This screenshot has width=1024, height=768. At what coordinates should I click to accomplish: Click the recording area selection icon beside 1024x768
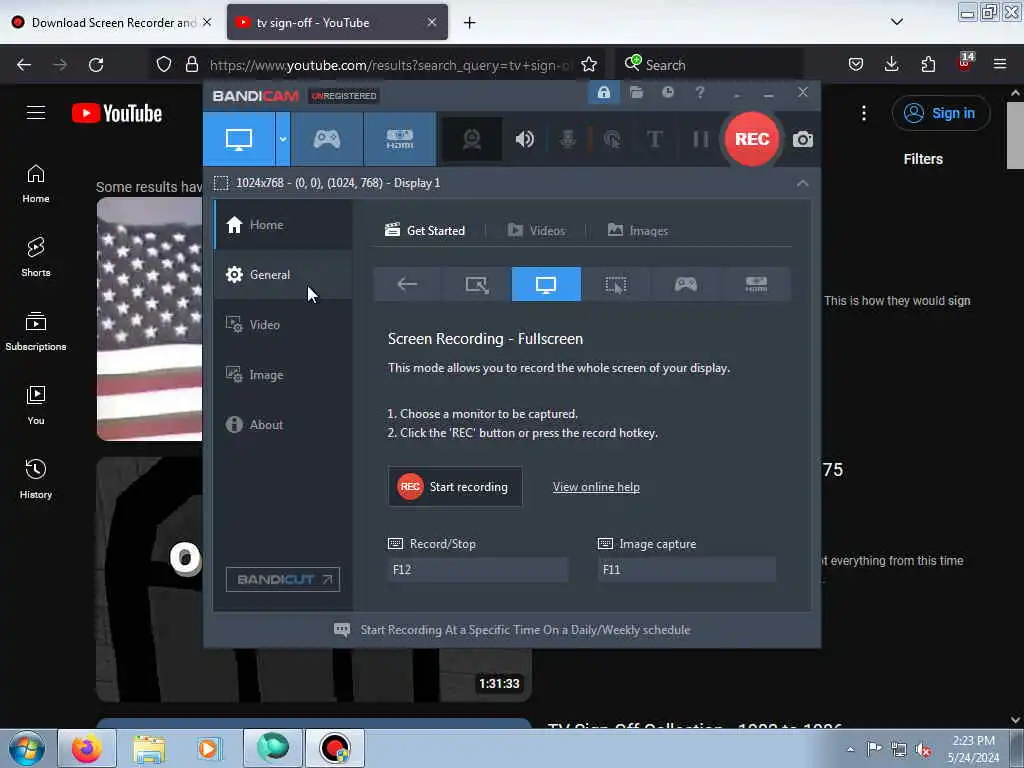(221, 183)
